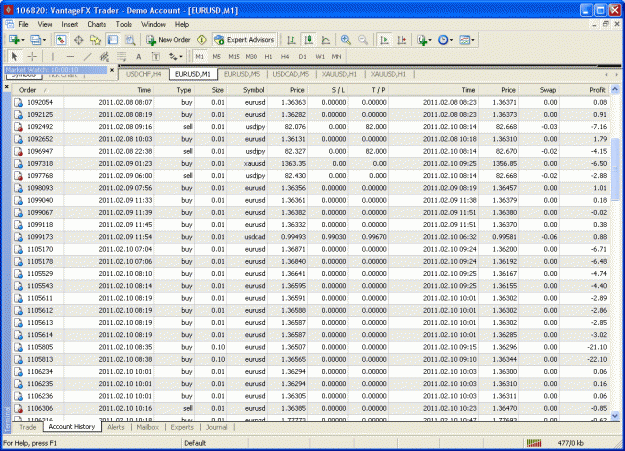Viewport: 625px width, 451px height.
Task: Expand the New Chart dropdown arrow
Action: [x=23, y=40]
